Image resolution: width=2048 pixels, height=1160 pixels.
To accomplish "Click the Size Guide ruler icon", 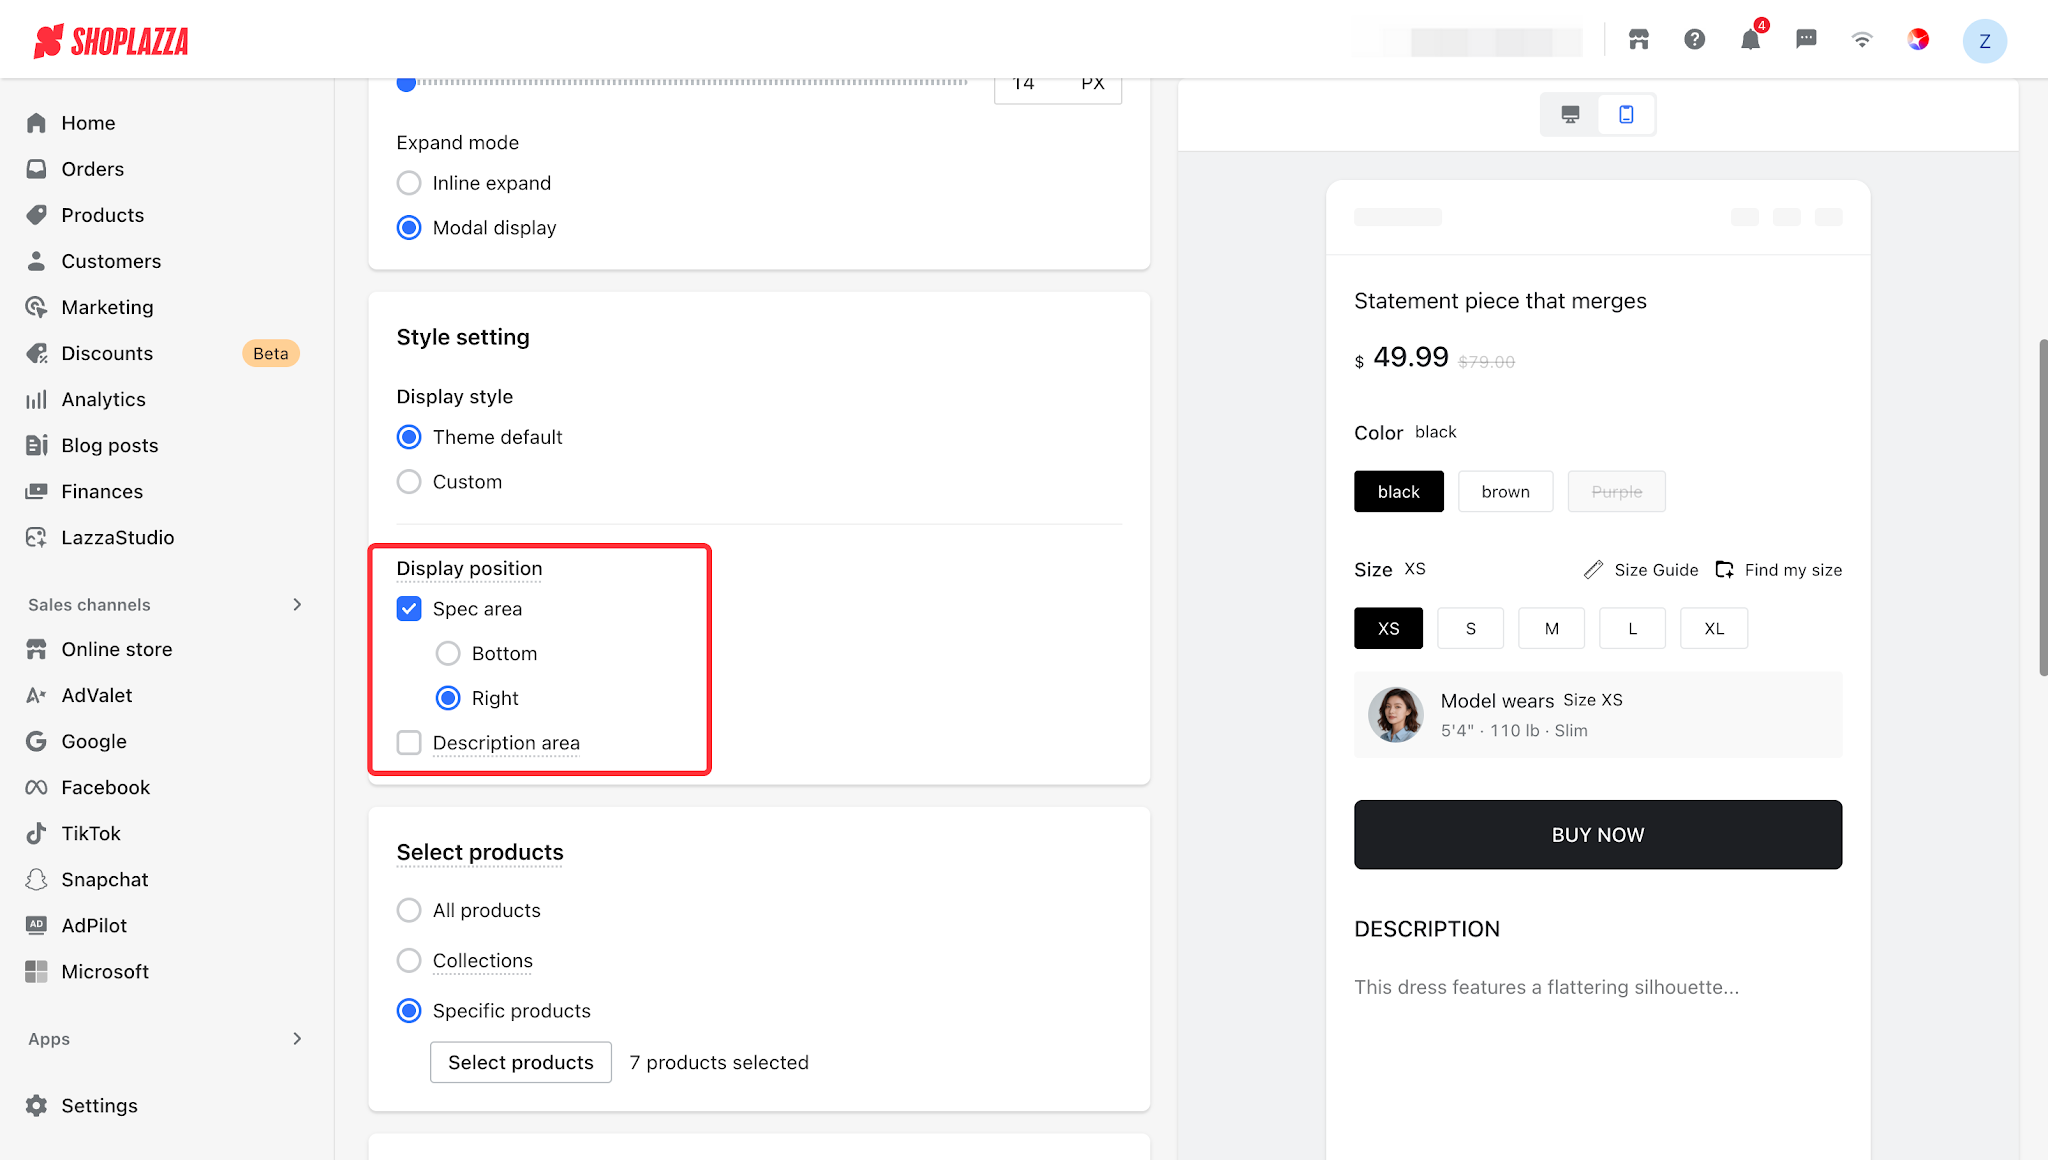I will [1593, 570].
